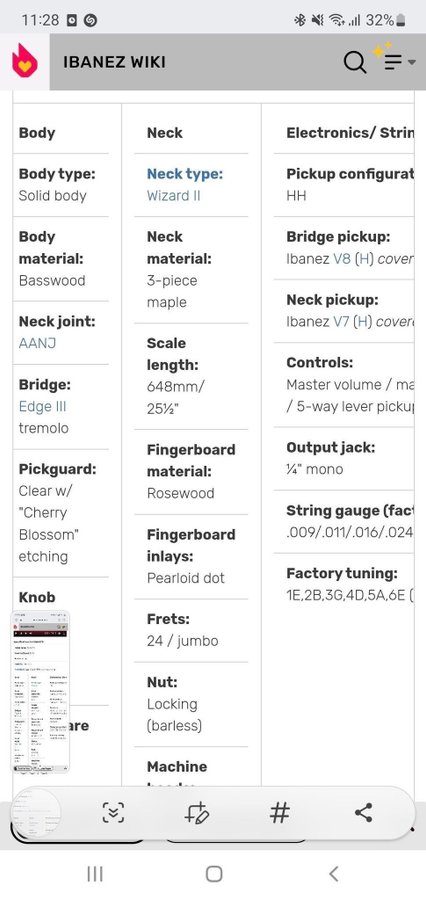
Task: Open the Edge III bridge link
Action: (x=42, y=406)
